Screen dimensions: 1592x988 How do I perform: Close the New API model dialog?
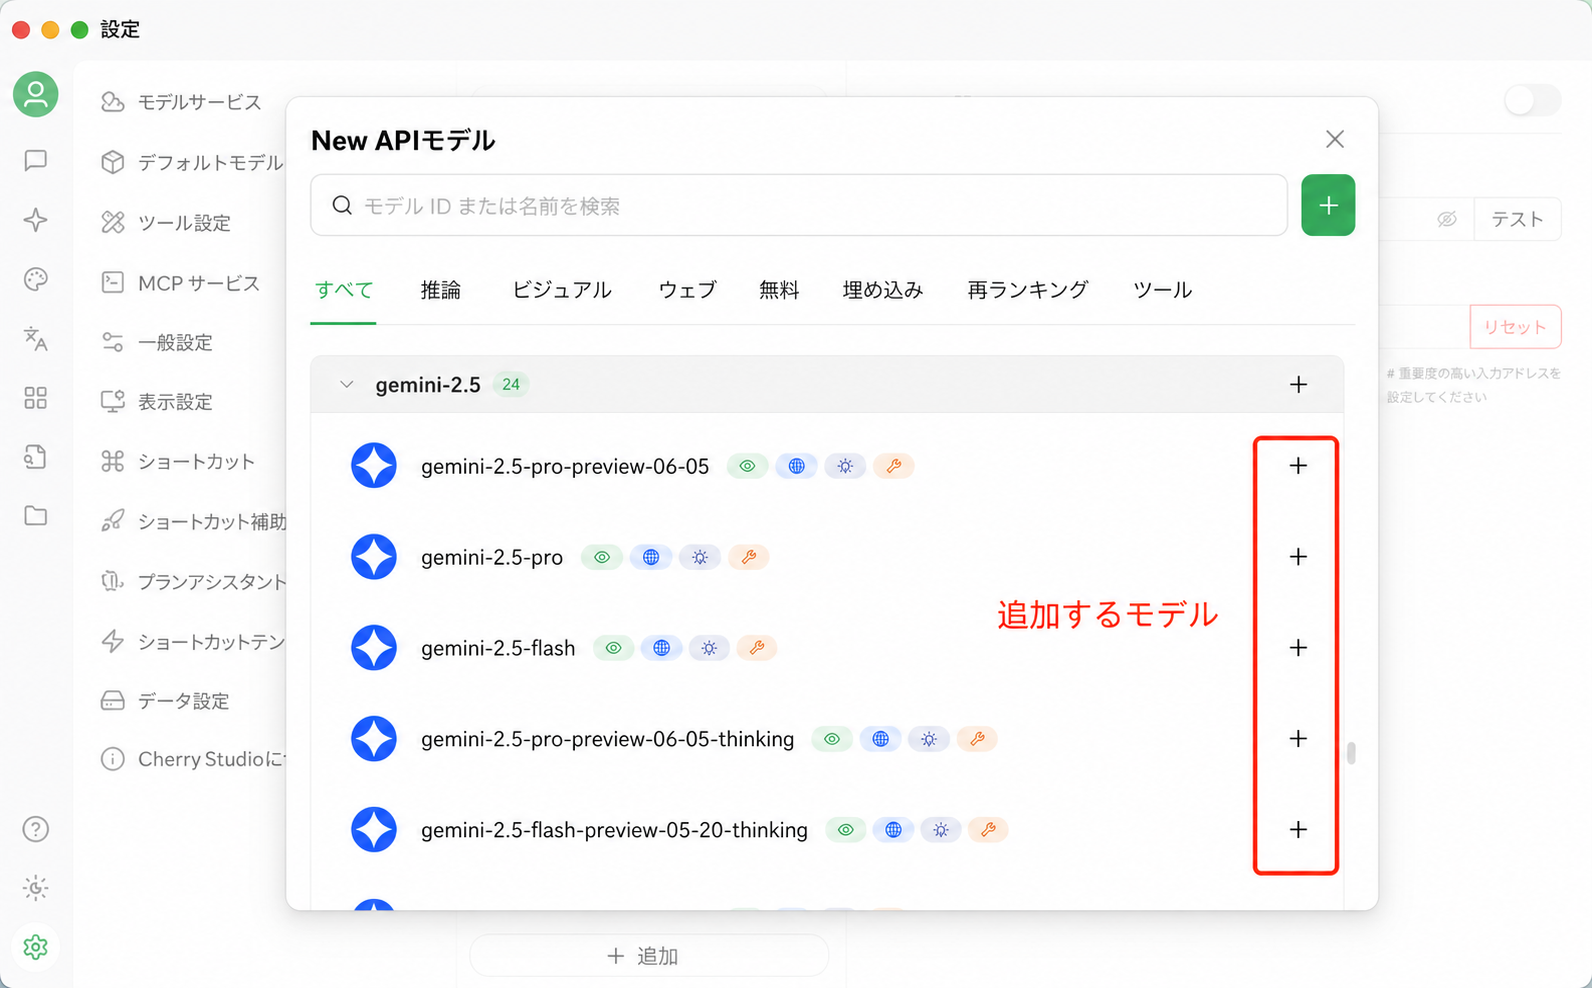click(1335, 139)
